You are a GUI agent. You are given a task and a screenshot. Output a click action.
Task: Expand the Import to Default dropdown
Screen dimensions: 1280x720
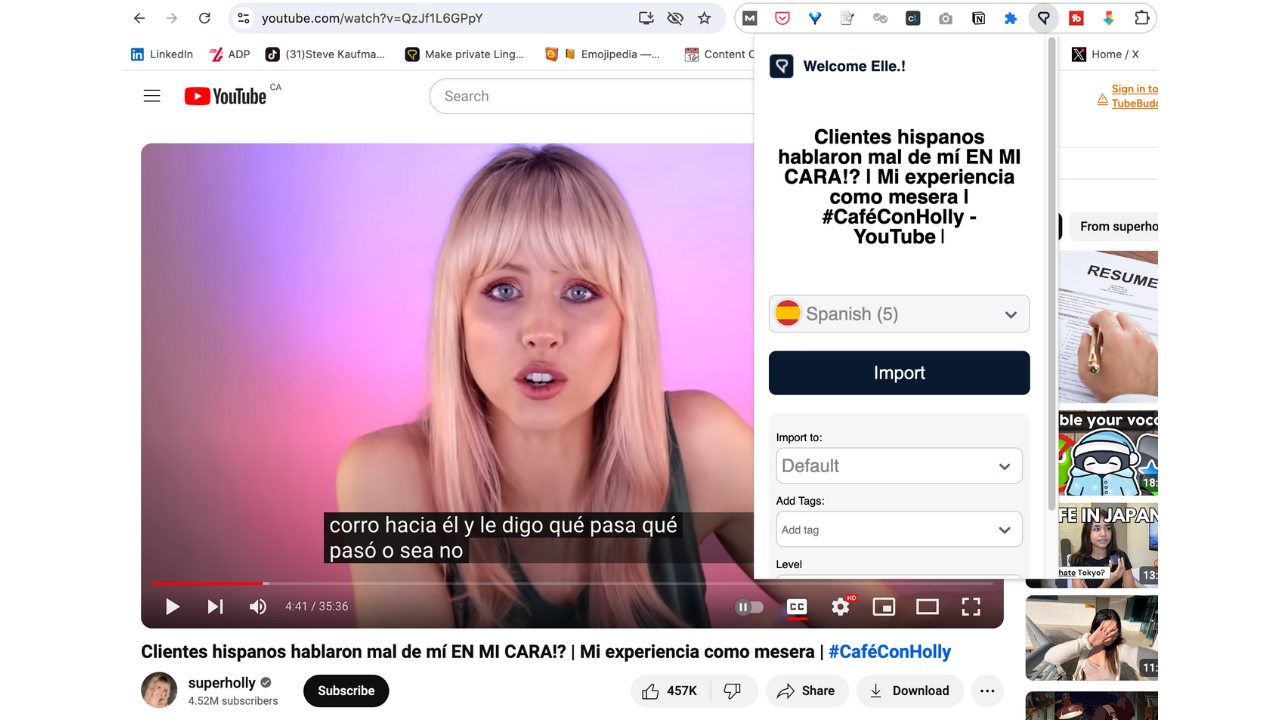[899, 466]
